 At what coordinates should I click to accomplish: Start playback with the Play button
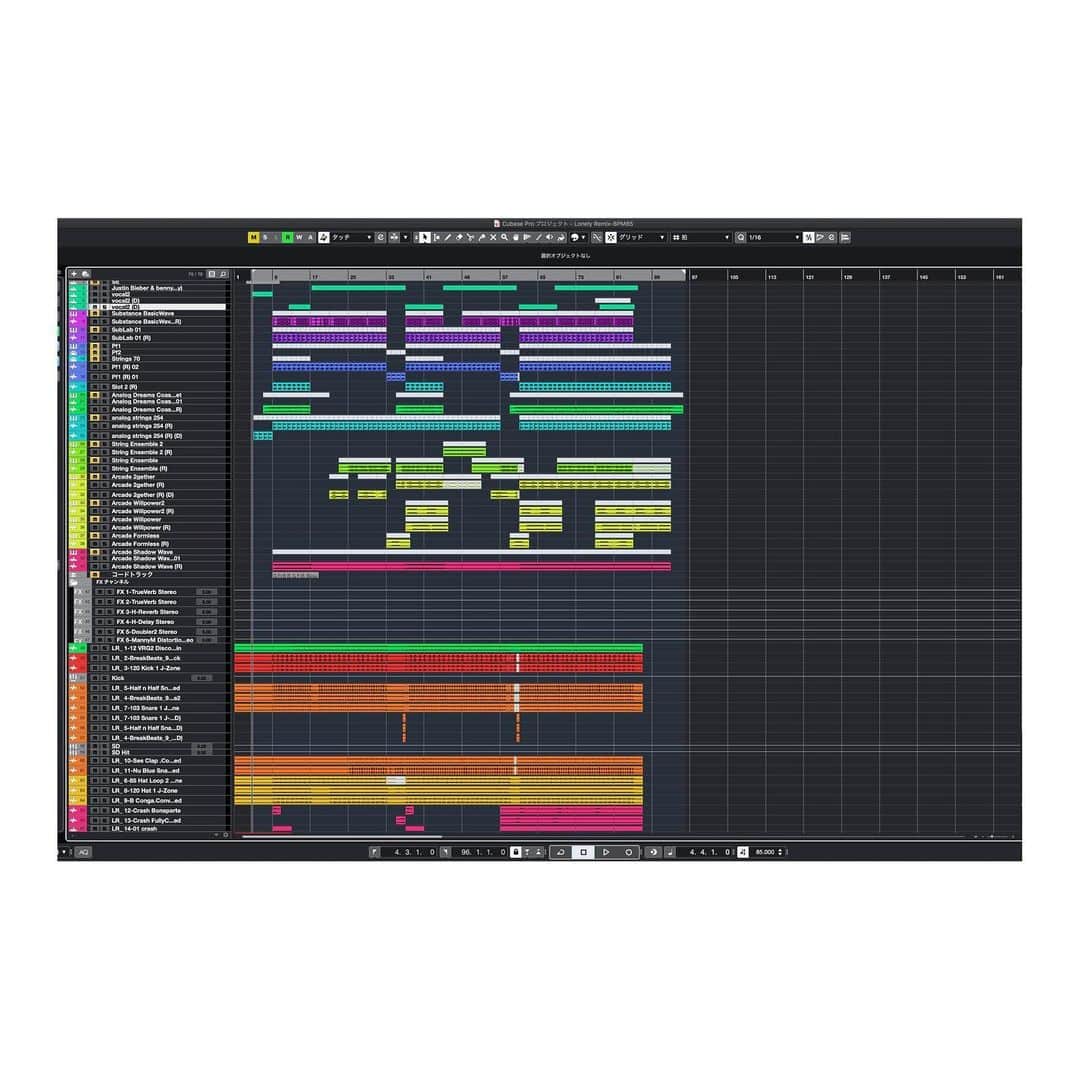tap(605, 852)
